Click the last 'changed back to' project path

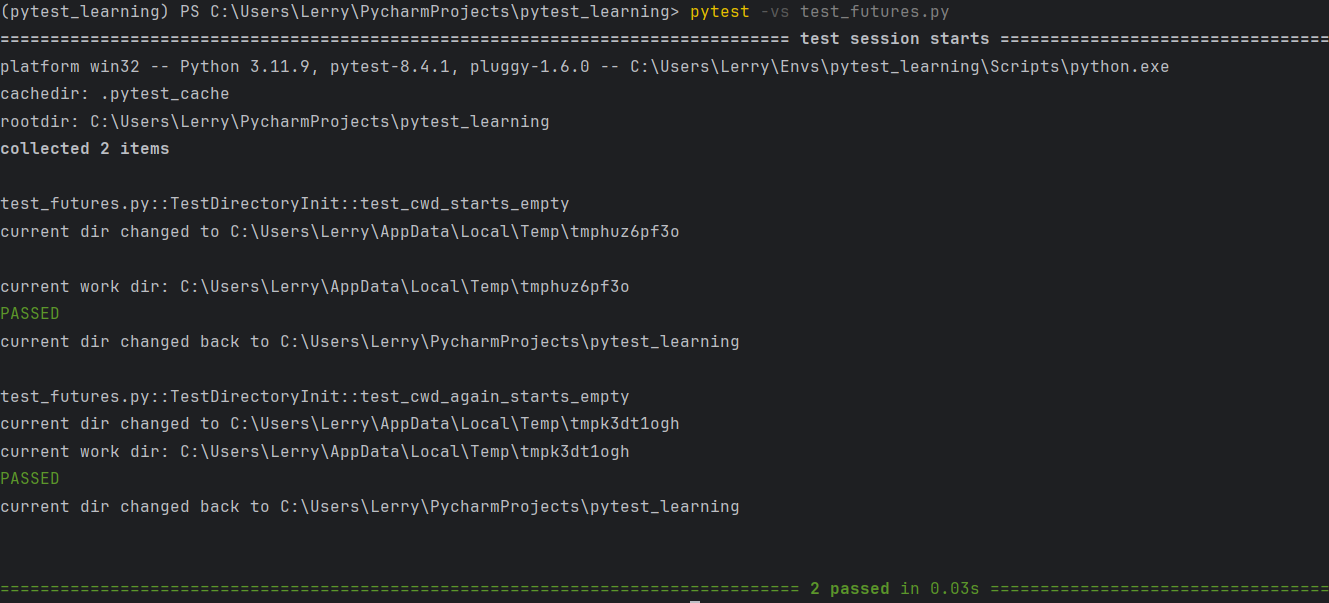tap(509, 507)
